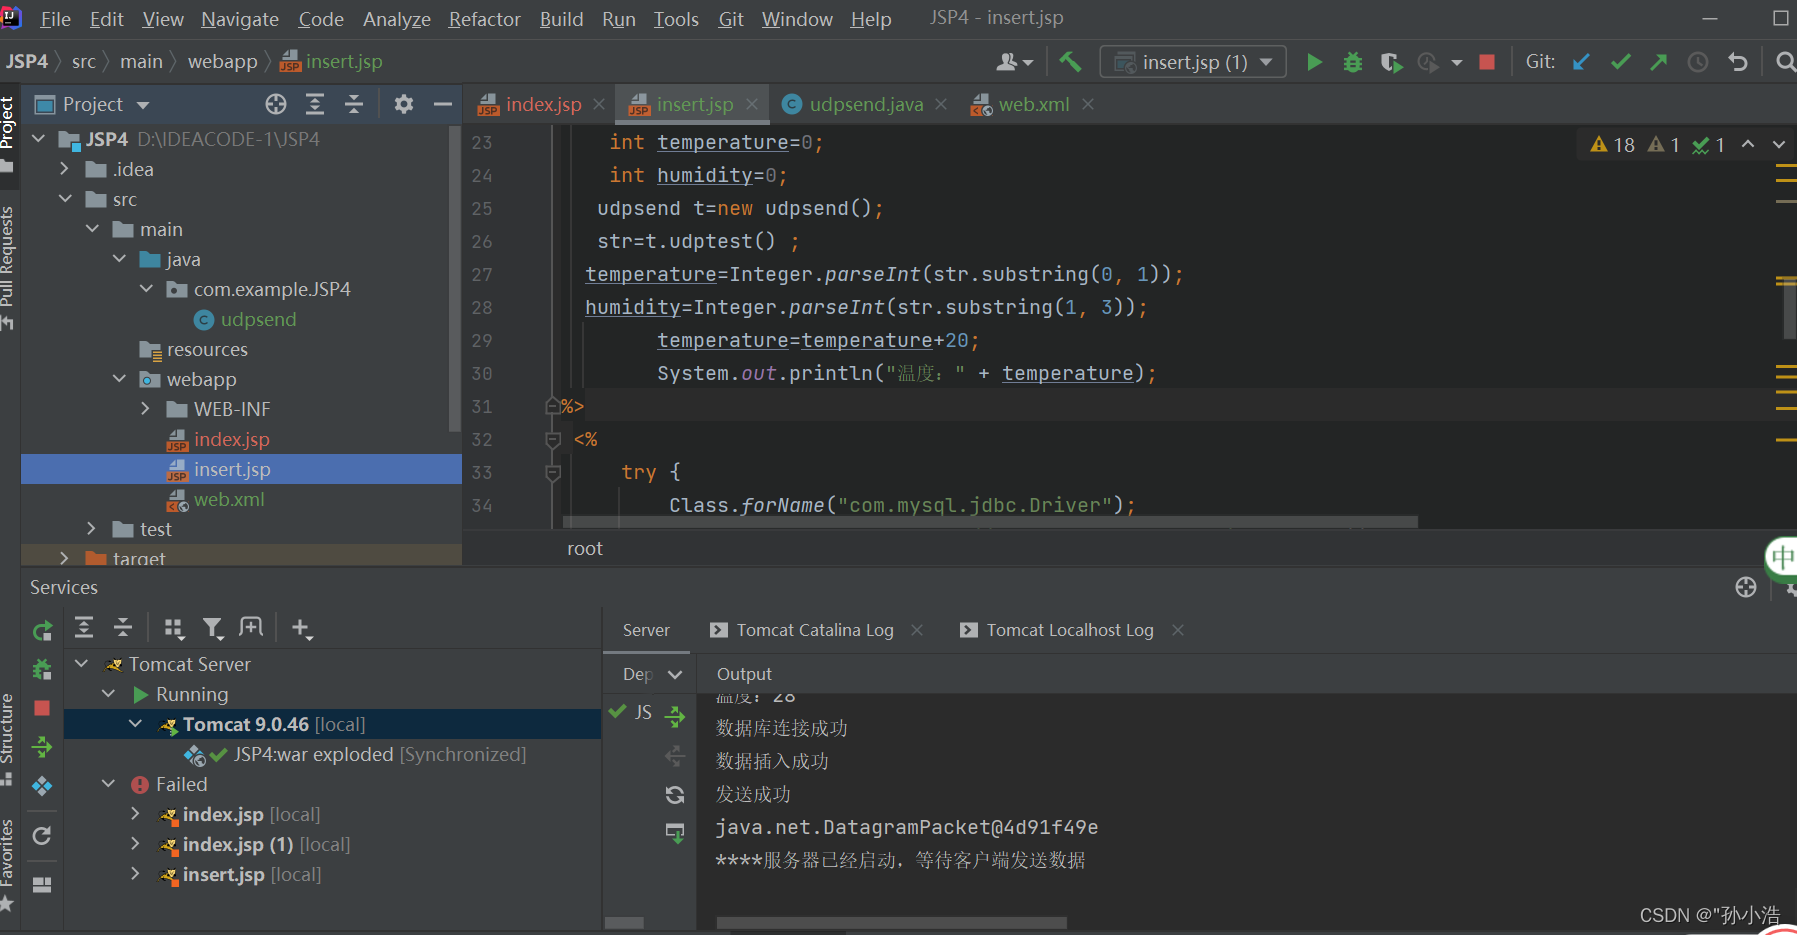Open the Code menu
1797x935 pixels.
(321, 19)
